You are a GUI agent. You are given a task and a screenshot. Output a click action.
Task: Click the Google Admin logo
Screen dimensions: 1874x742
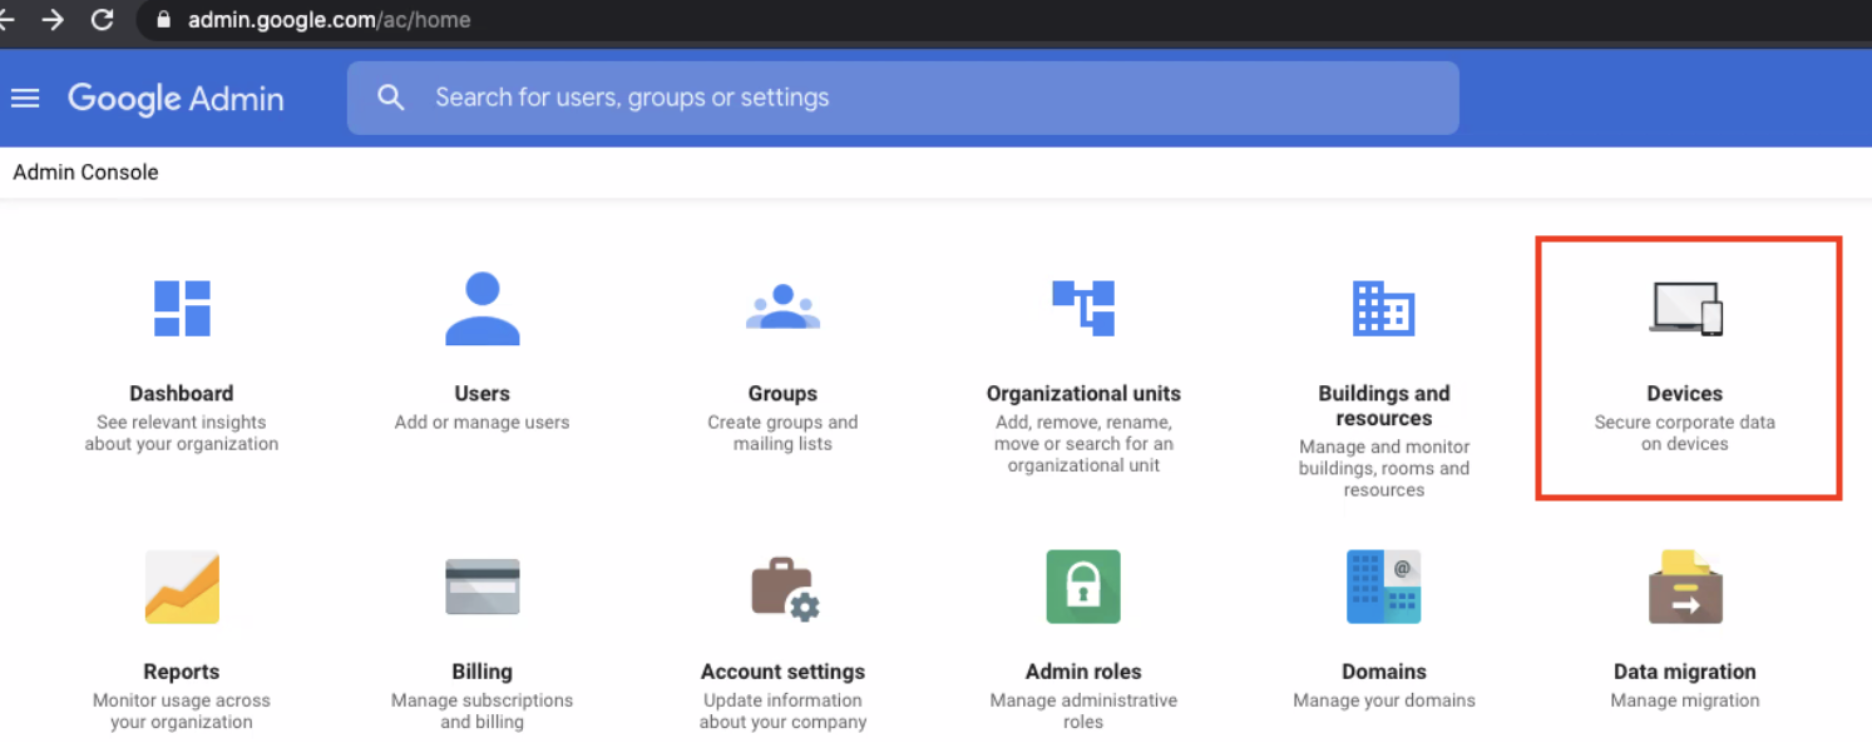click(176, 98)
